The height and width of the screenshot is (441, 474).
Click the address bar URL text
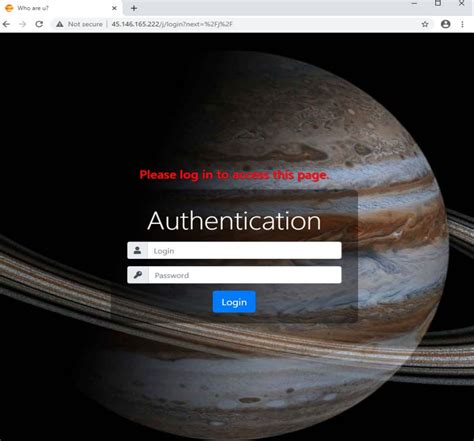(x=172, y=24)
